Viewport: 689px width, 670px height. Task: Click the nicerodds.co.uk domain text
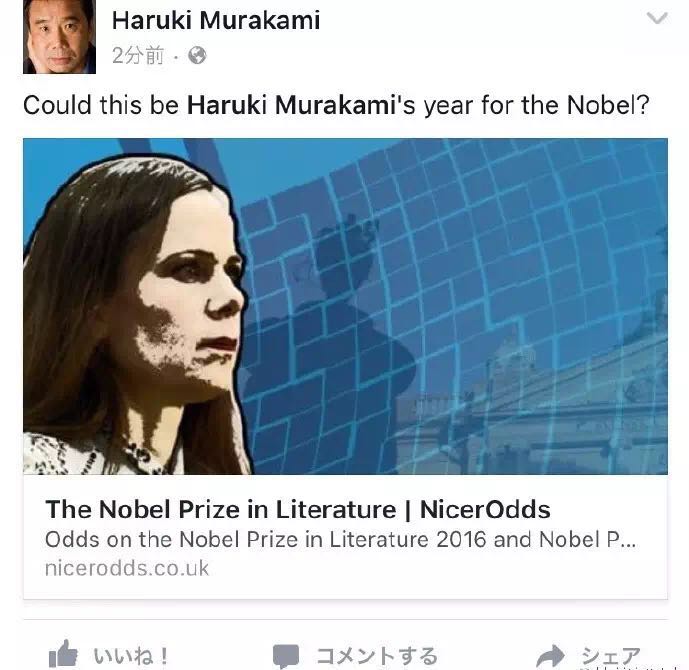point(127,568)
